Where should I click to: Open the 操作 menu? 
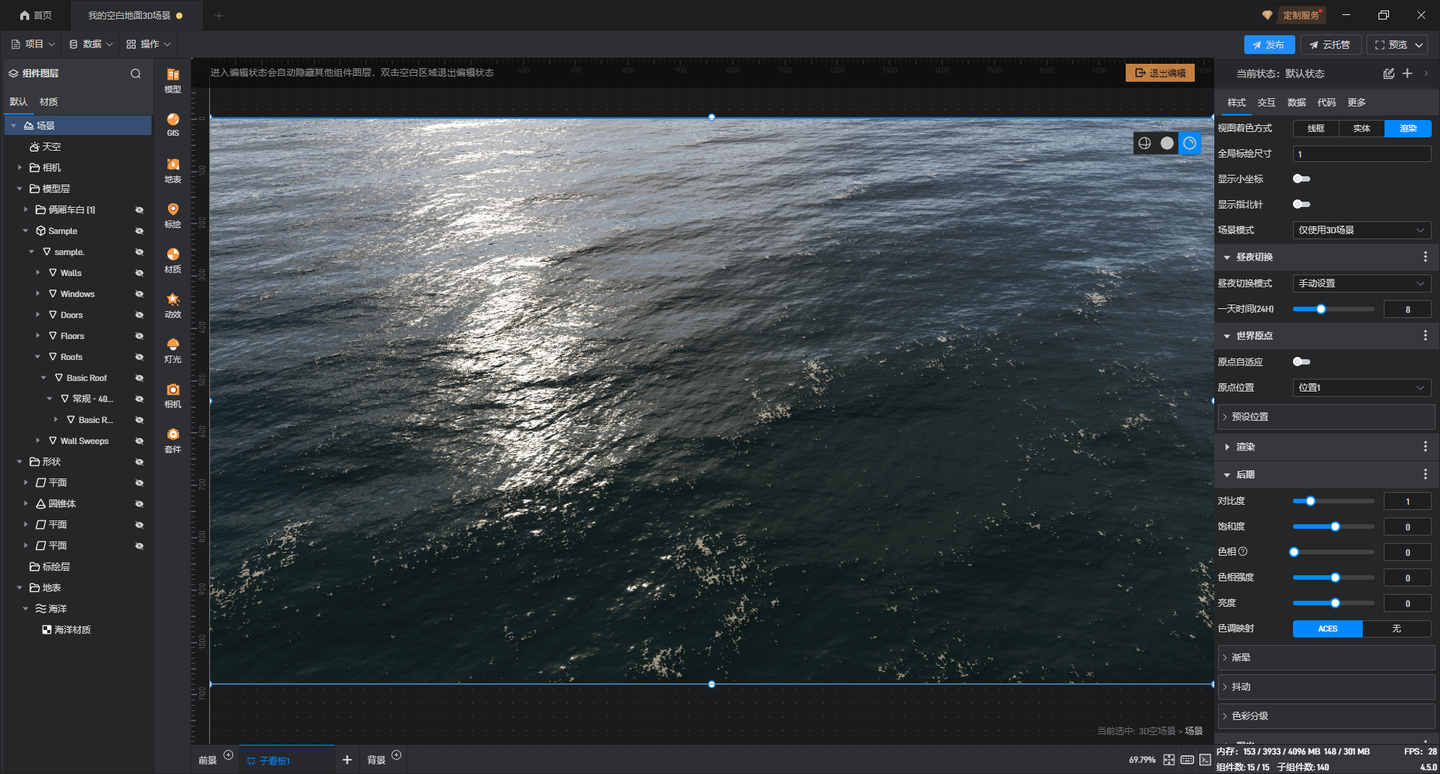point(148,44)
